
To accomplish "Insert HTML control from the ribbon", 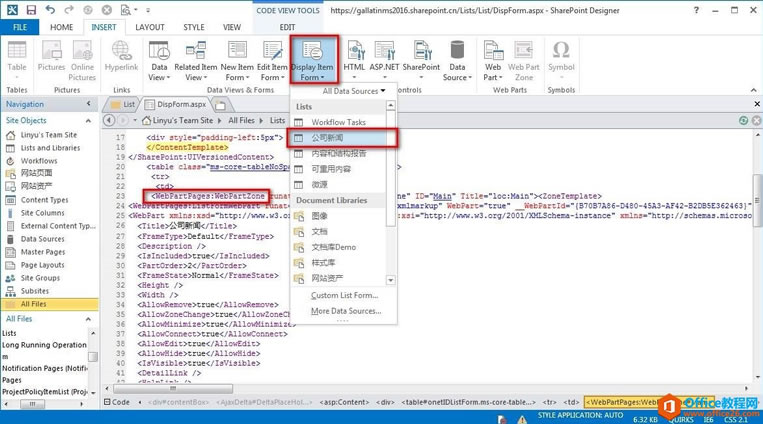I will [x=355, y=58].
